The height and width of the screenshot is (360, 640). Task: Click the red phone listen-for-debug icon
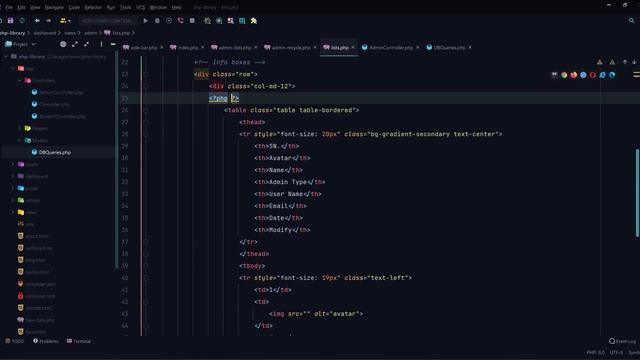180,20
